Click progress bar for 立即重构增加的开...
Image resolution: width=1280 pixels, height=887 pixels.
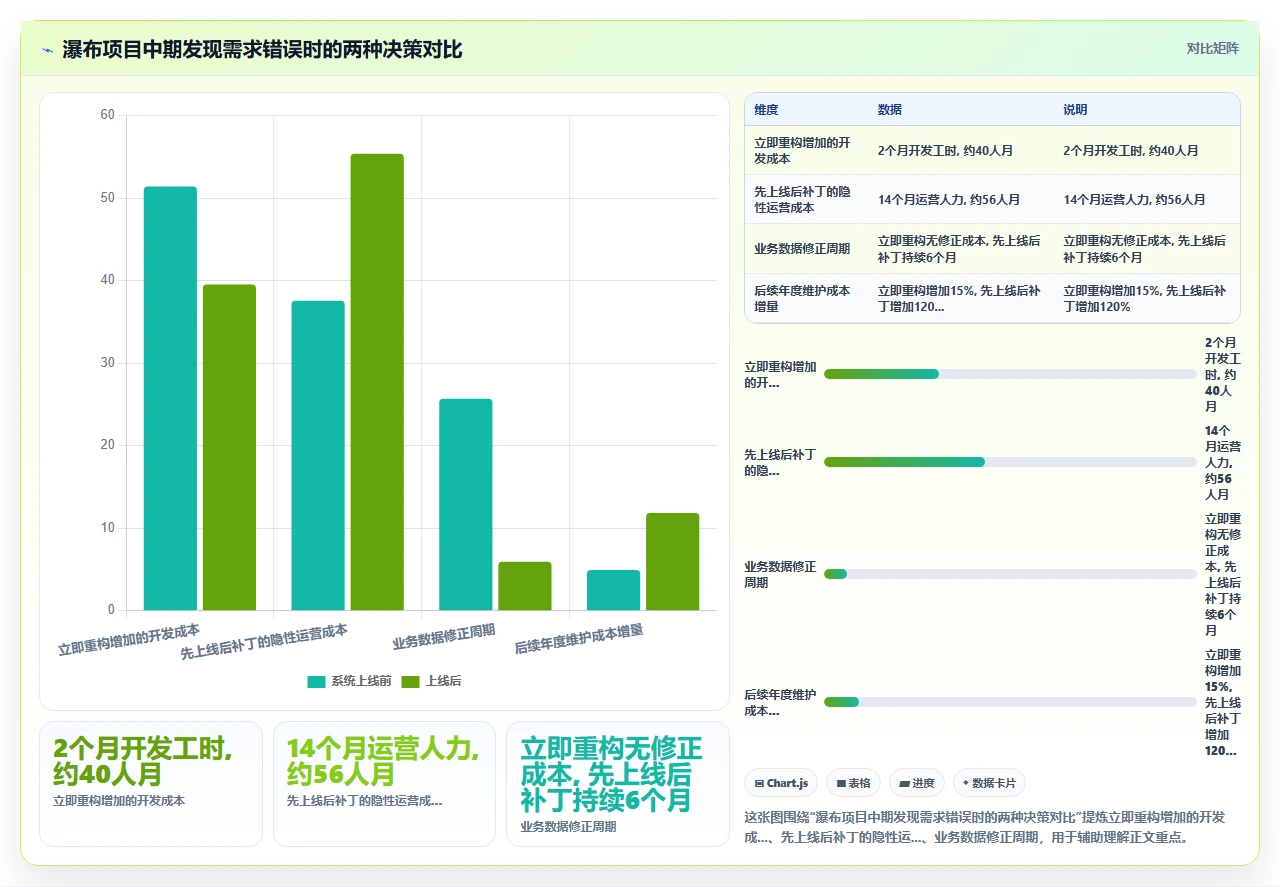click(1010, 374)
